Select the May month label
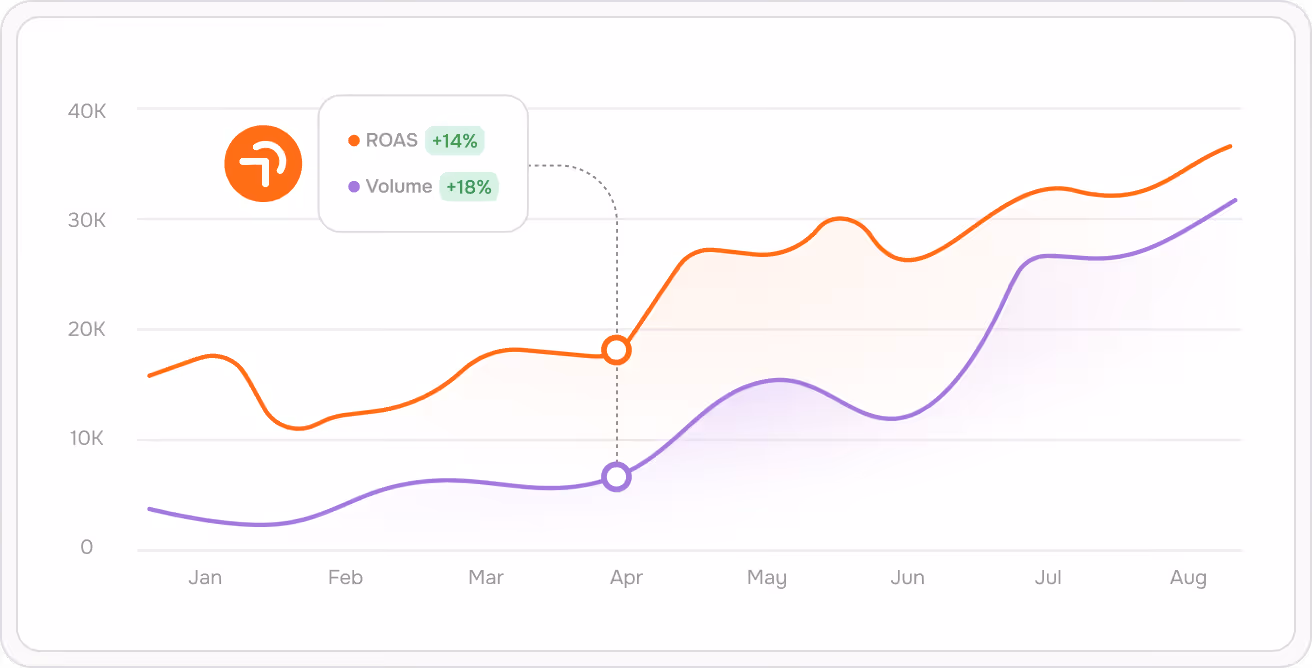The height and width of the screenshot is (668, 1312). tap(767, 578)
